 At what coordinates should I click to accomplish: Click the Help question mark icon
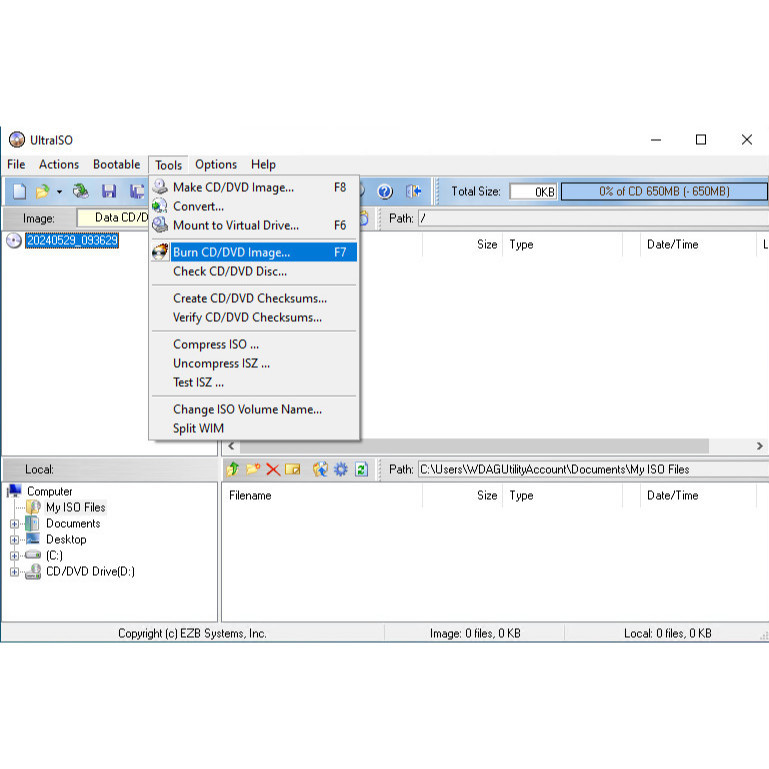coord(385,191)
